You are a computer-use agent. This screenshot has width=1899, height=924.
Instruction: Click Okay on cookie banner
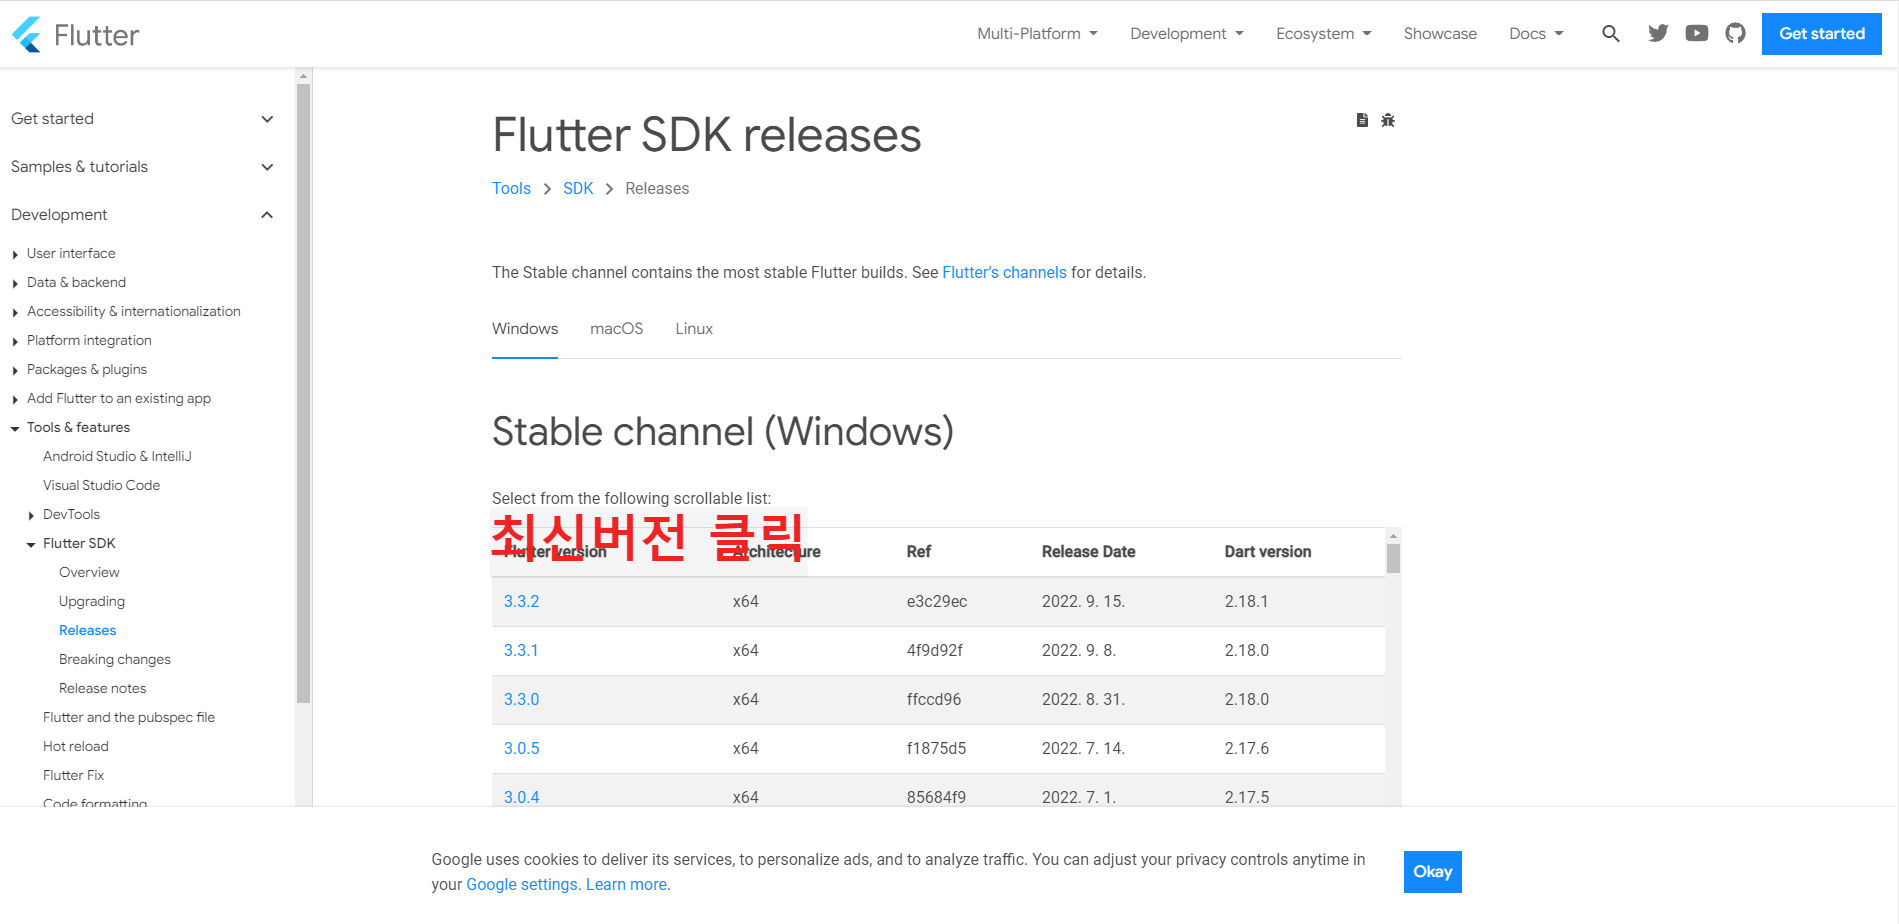coord(1432,872)
